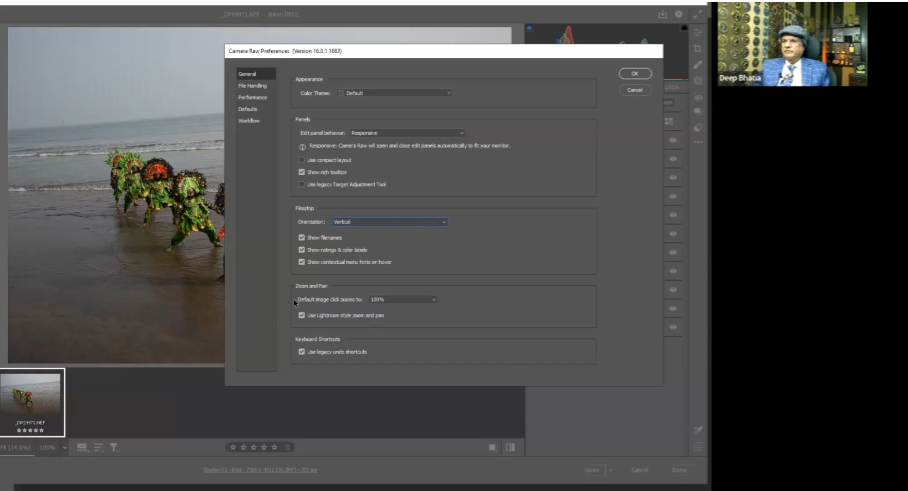Select the Crop tool in right toolbar
This screenshot has width=908, height=491.
pyautogui.click(x=698, y=48)
